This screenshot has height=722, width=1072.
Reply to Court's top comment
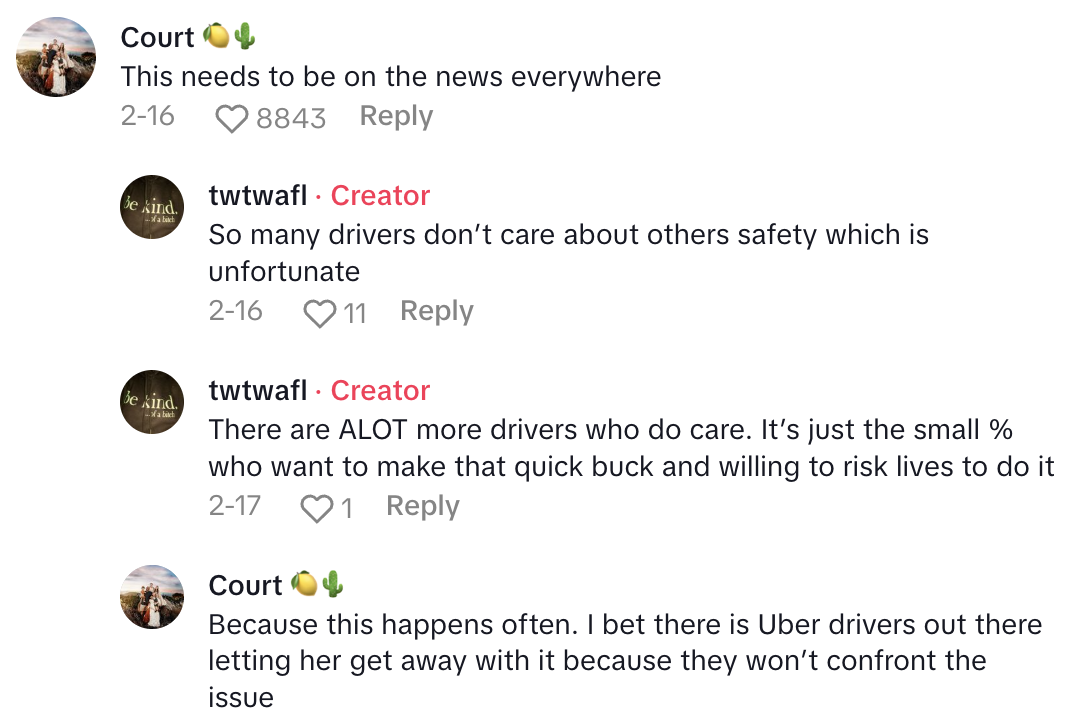point(395,117)
